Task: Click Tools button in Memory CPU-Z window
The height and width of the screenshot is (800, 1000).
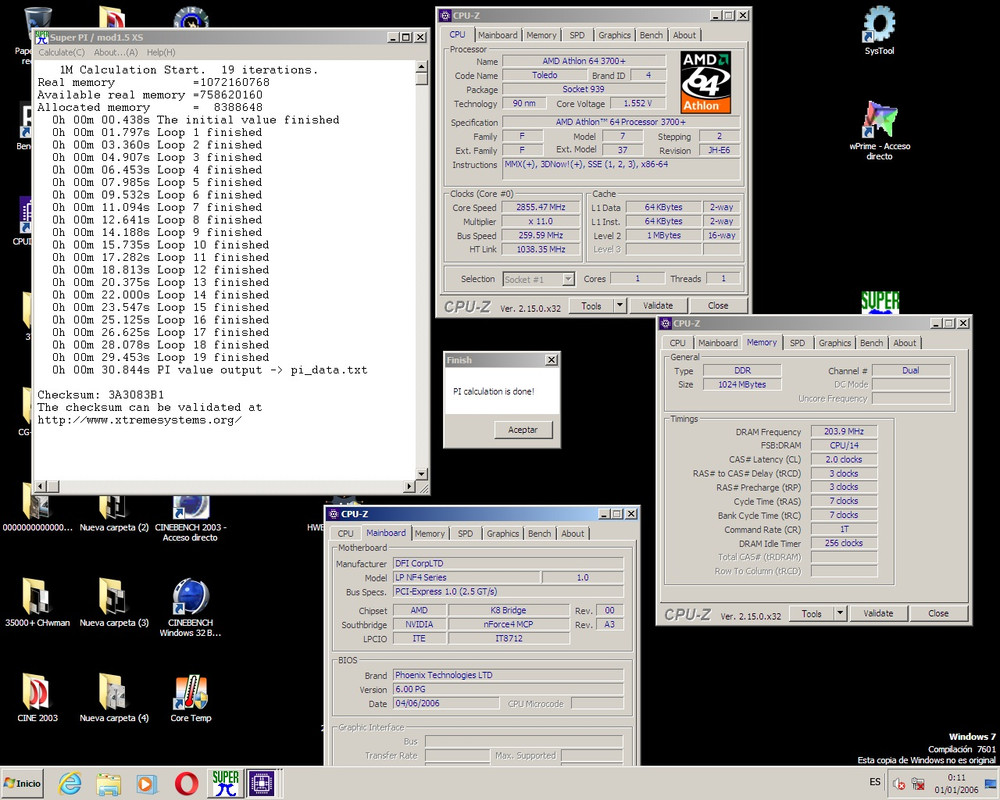Action: [x=811, y=614]
